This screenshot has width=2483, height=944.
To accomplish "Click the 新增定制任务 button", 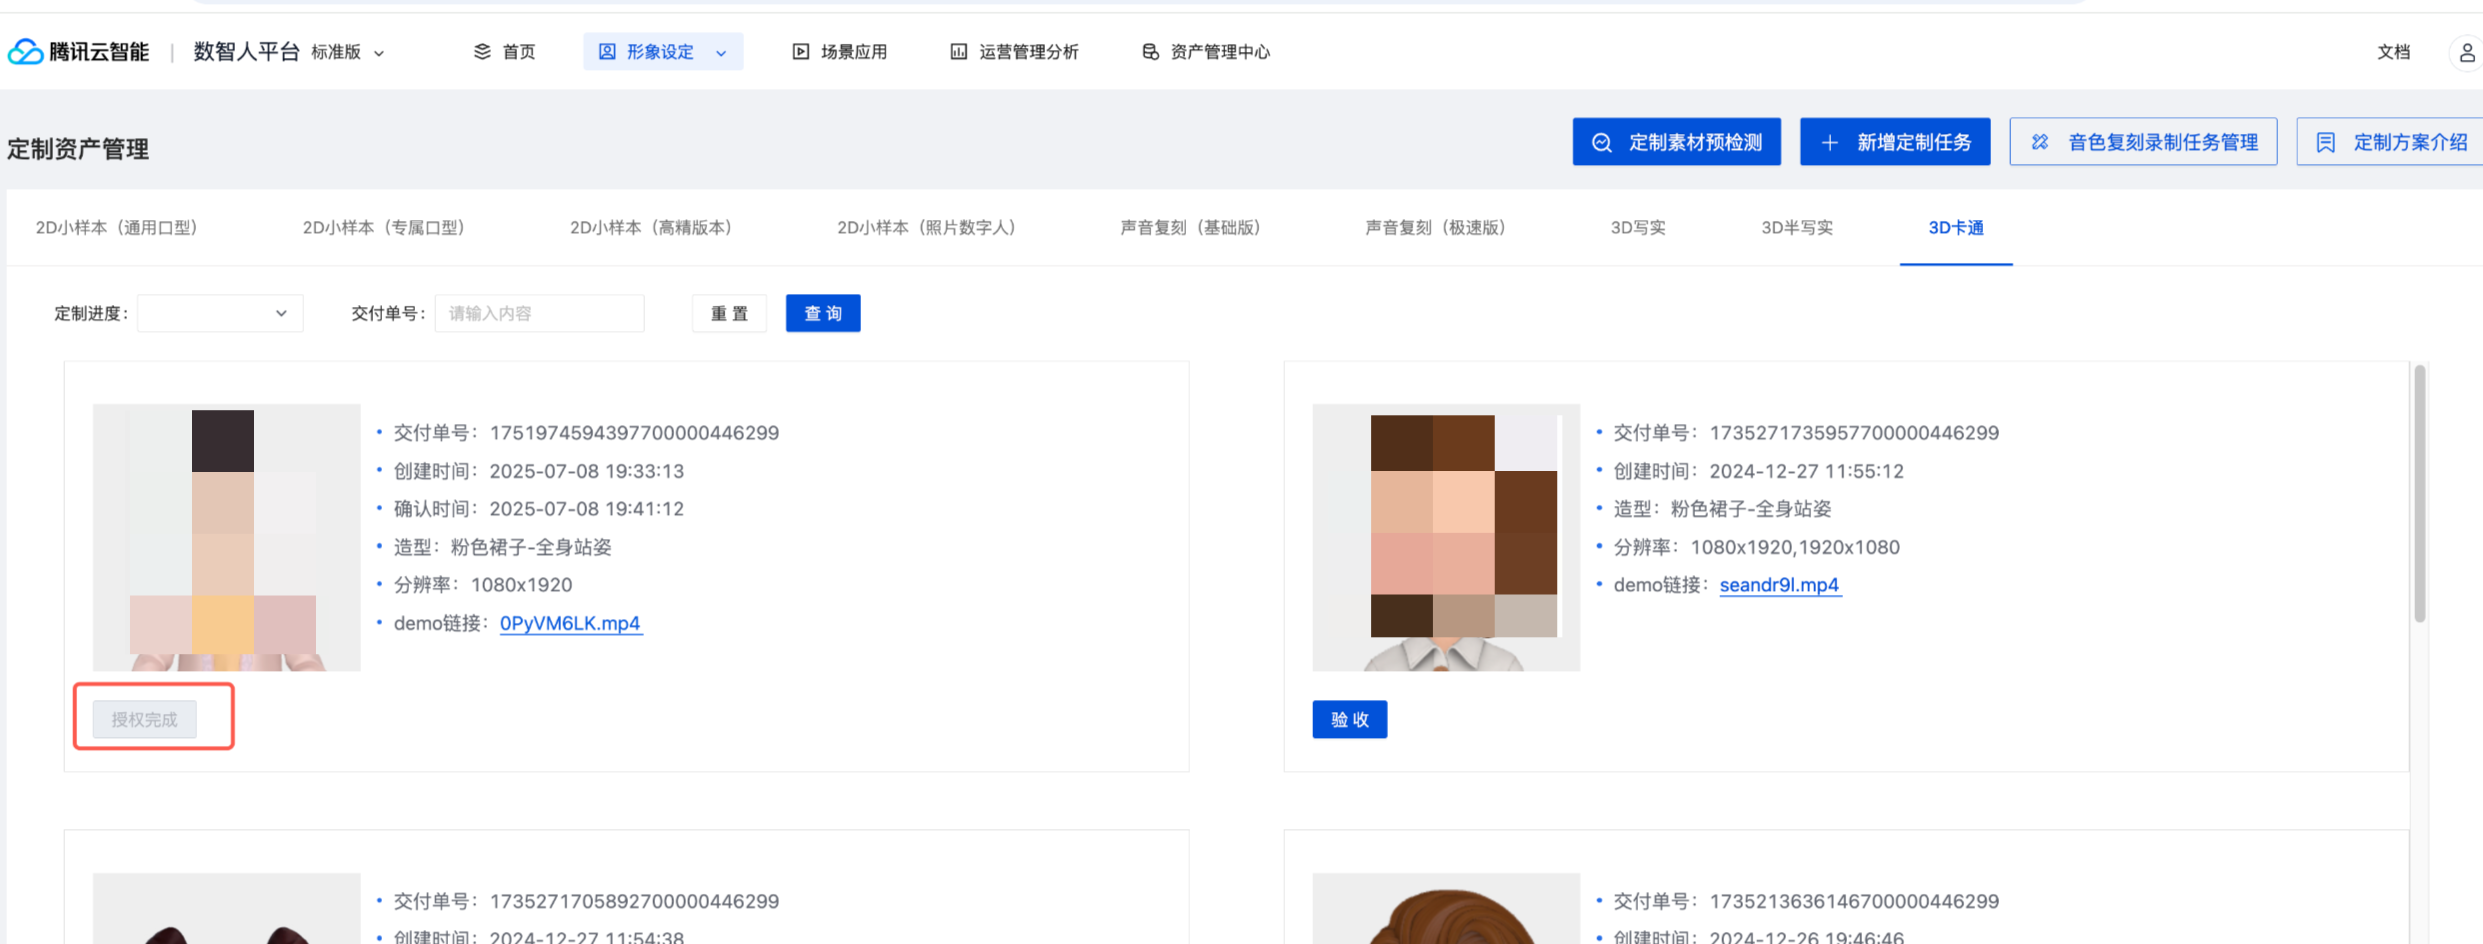I will click(x=1894, y=142).
